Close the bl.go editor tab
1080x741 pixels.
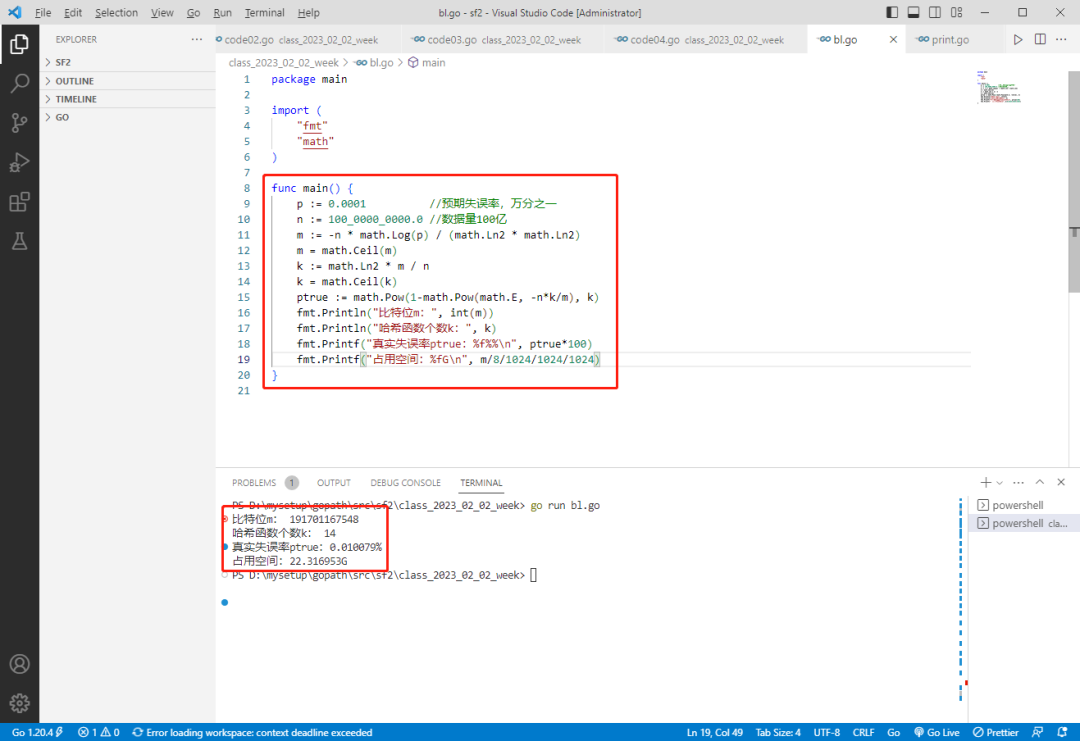coord(893,39)
